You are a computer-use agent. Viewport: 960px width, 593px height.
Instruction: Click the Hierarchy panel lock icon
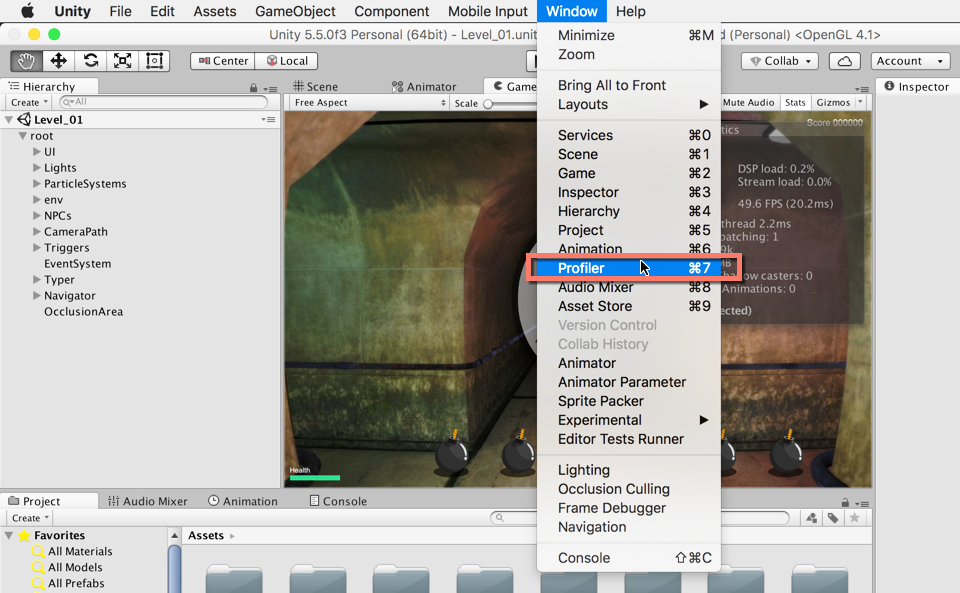coord(253,88)
